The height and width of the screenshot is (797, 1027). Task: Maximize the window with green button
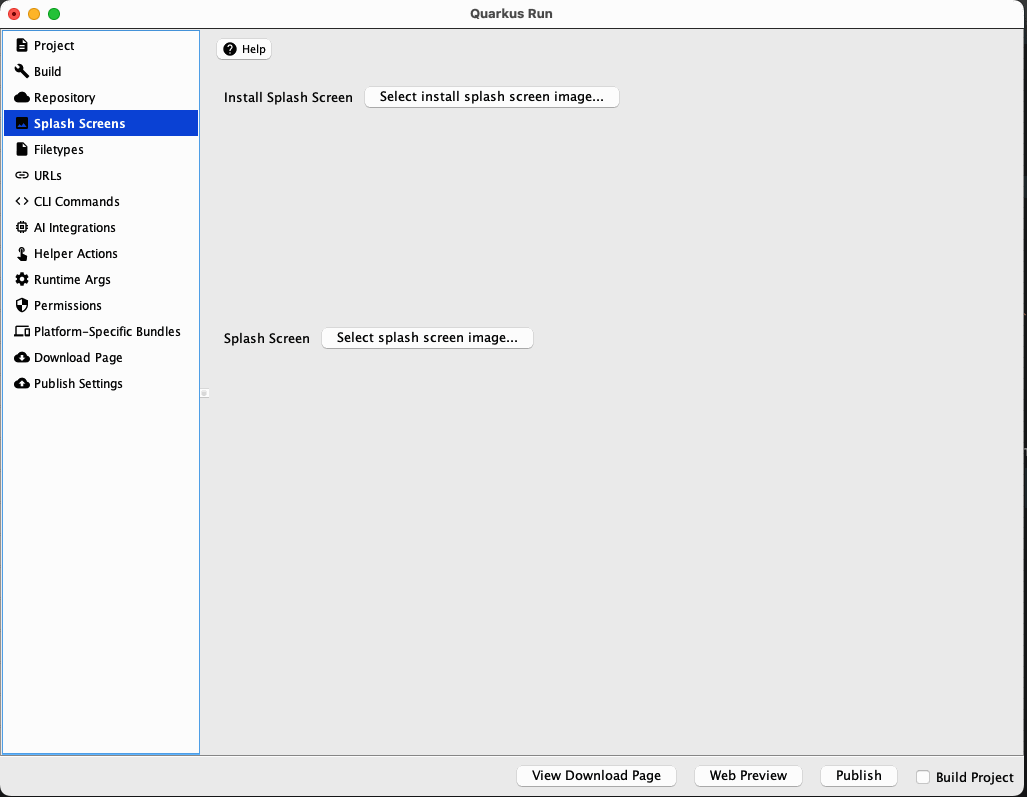pos(54,14)
